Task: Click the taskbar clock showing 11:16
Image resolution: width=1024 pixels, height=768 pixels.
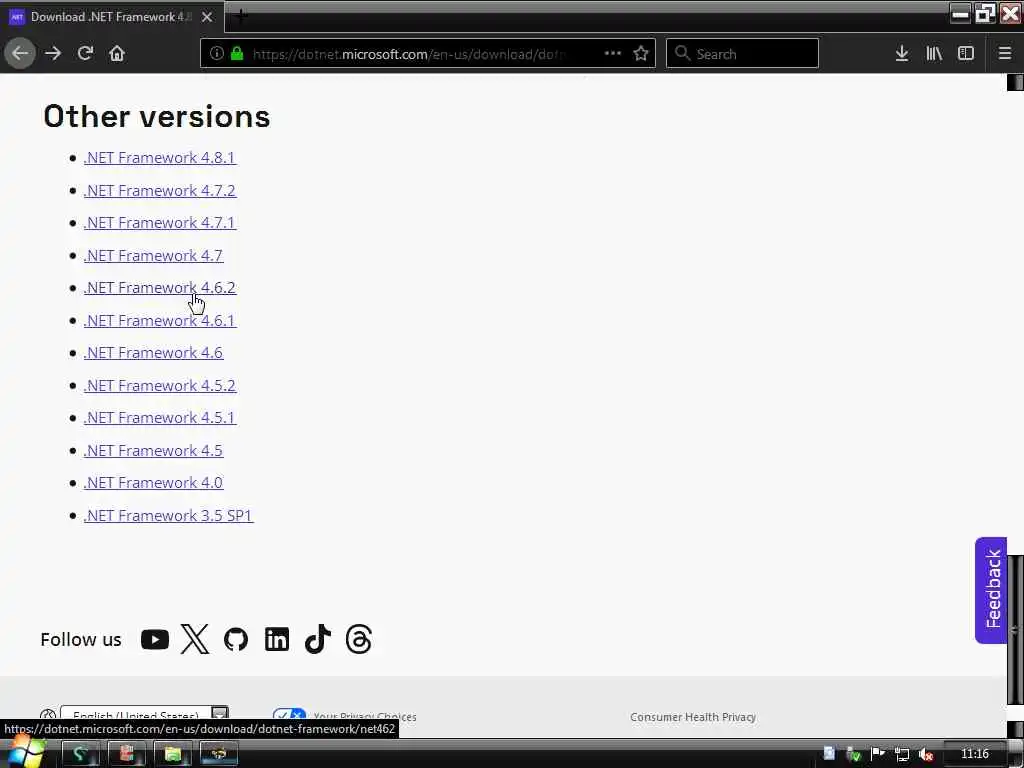Action: point(974,754)
